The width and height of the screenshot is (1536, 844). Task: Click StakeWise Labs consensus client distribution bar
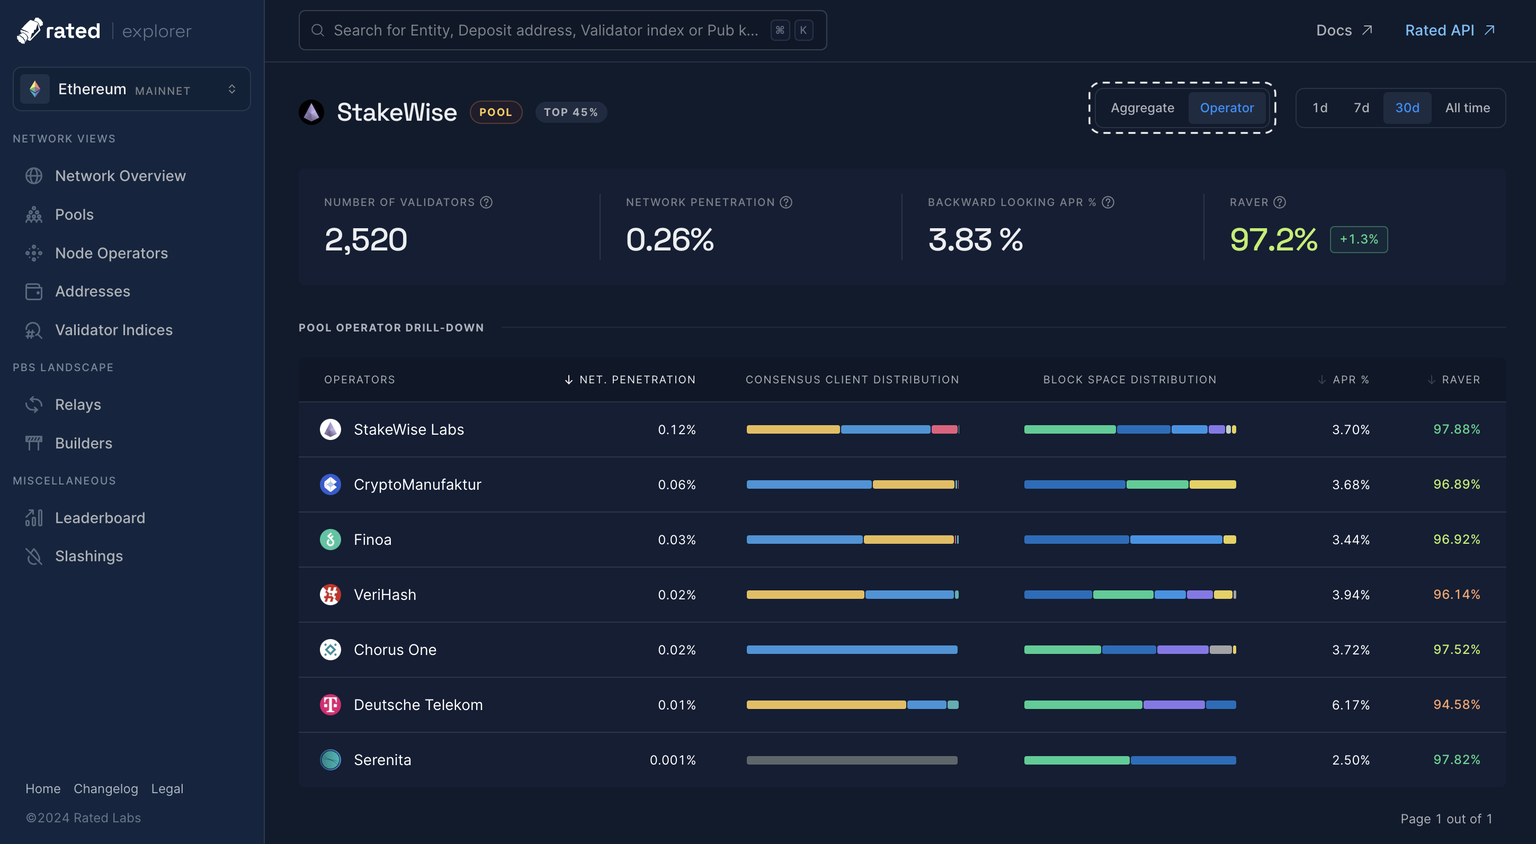point(853,429)
